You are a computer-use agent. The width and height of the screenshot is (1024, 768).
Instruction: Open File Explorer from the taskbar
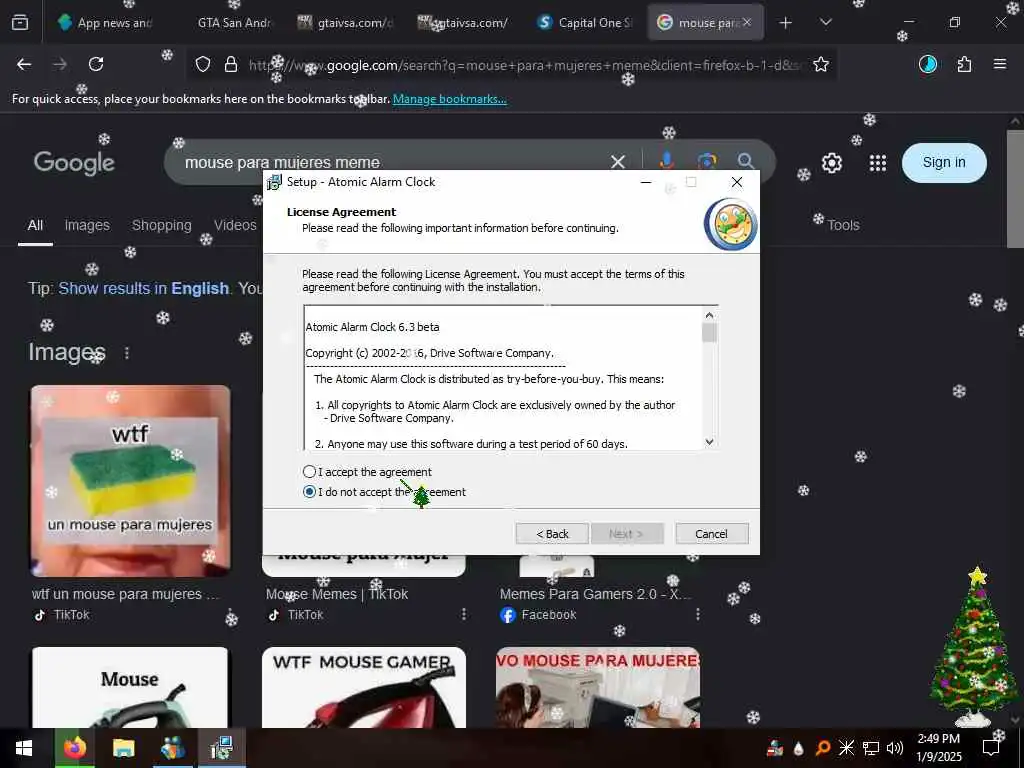[123, 748]
